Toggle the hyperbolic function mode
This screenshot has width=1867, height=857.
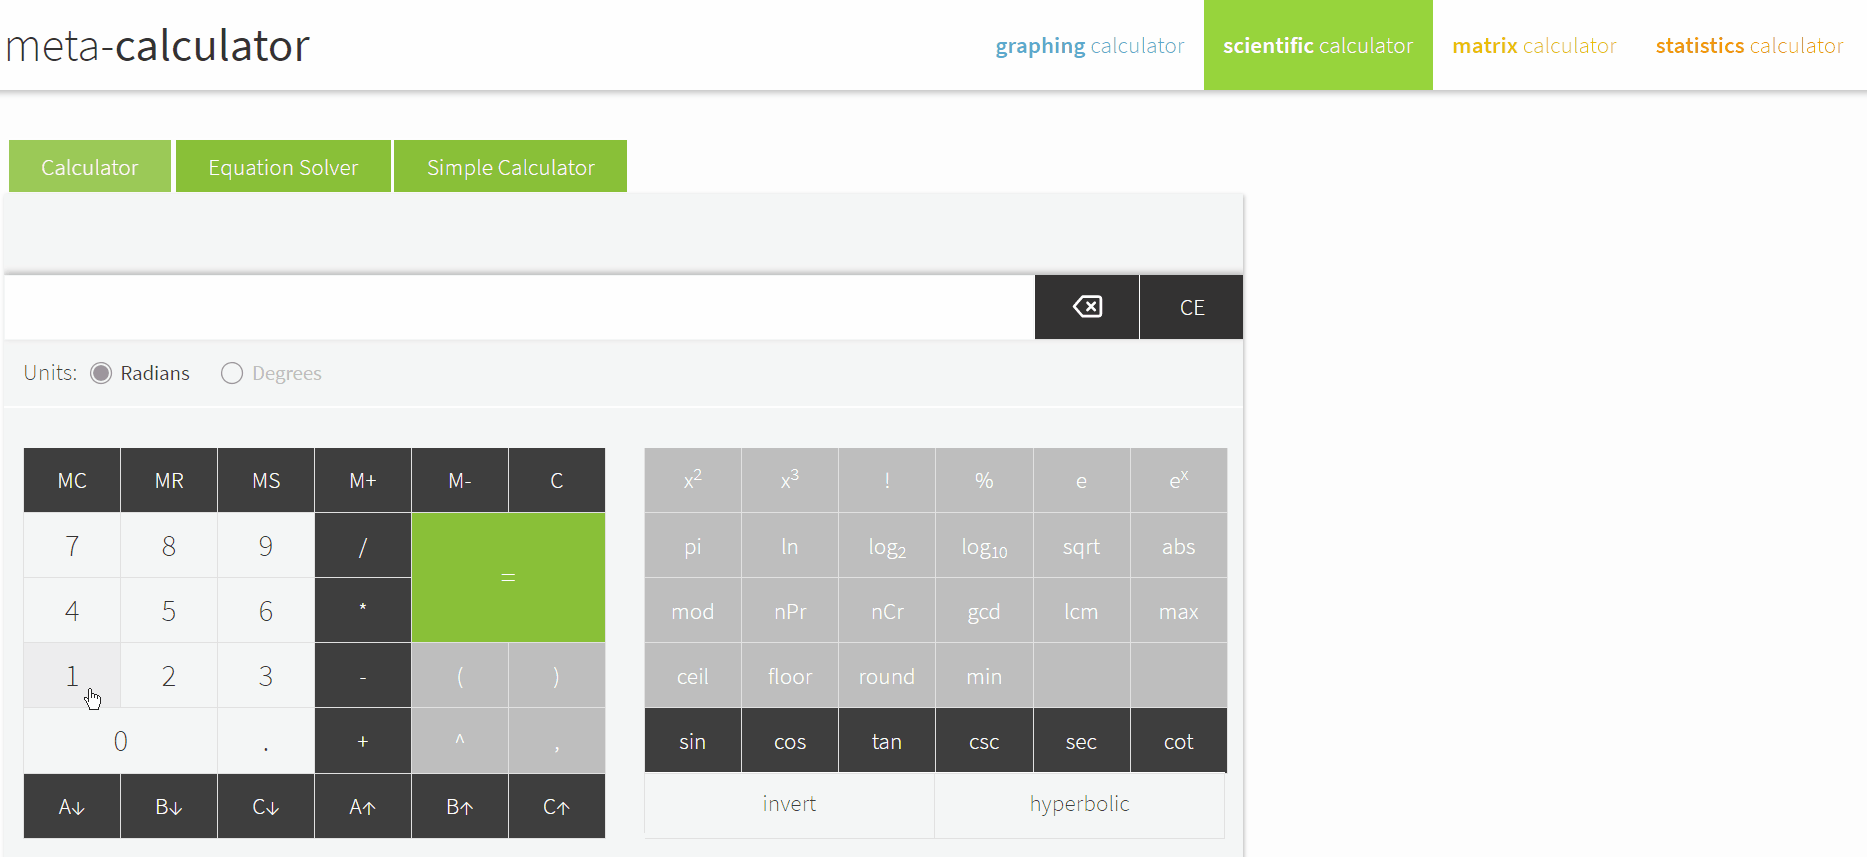1079,805
